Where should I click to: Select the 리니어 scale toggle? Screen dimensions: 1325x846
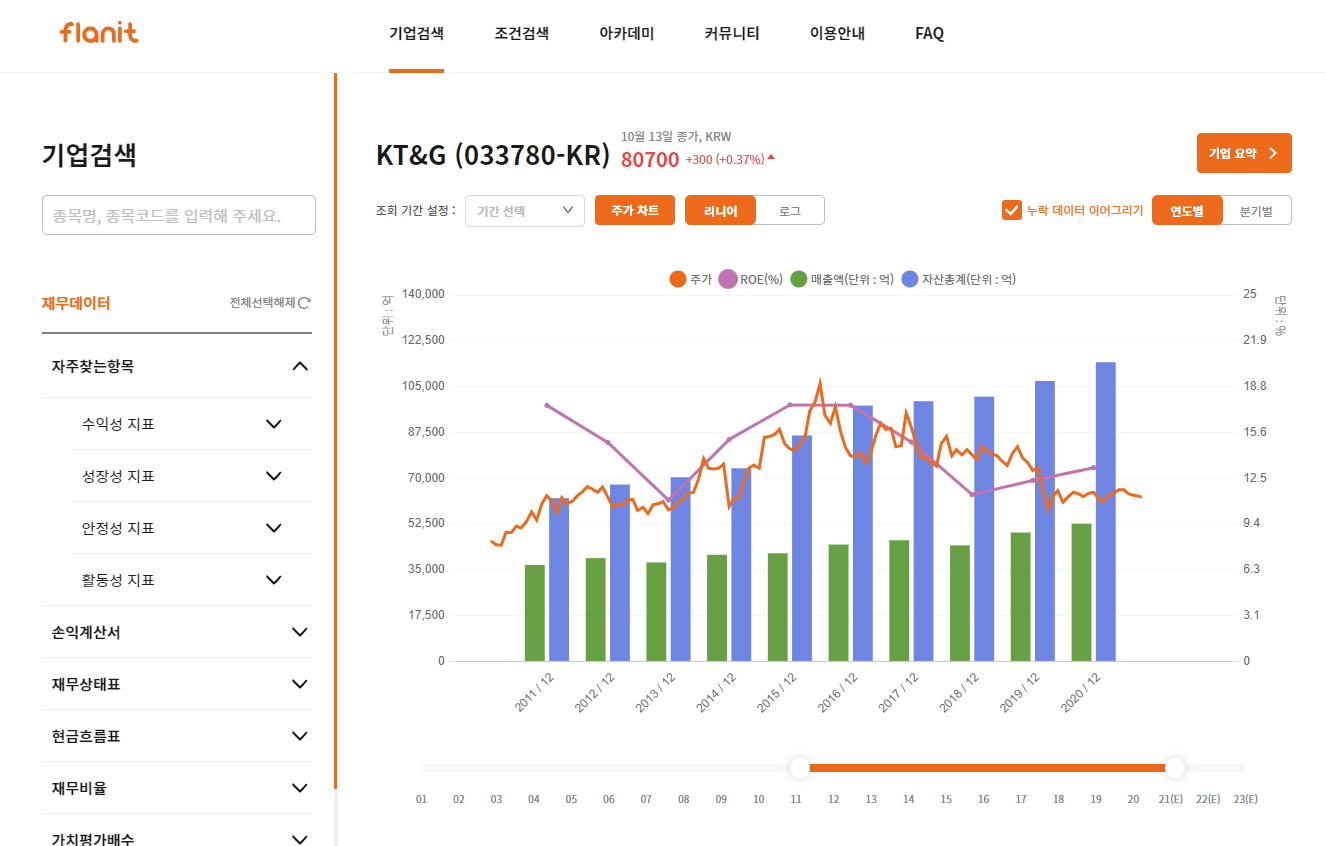tap(720, 210)
